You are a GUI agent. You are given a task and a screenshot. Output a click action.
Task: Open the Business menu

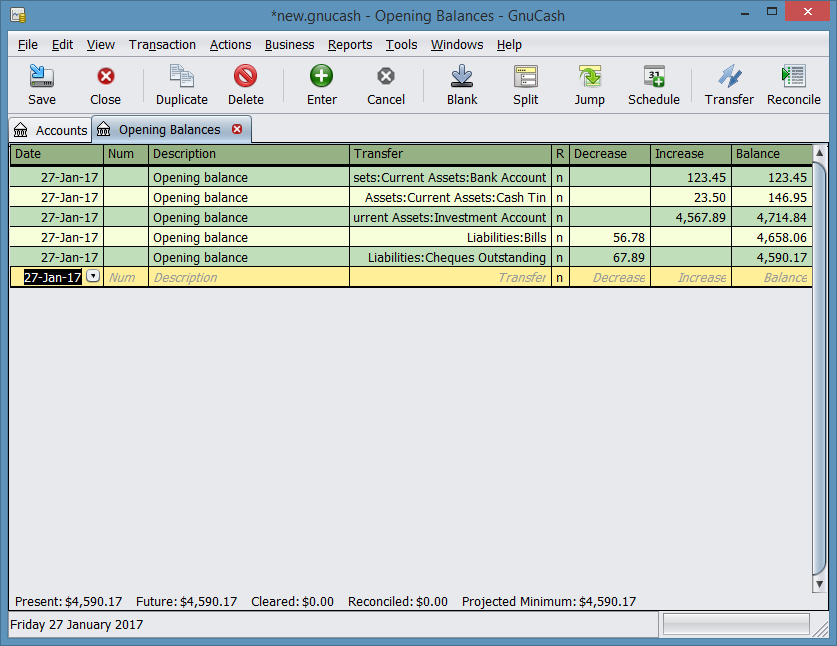tap(289, 45)
